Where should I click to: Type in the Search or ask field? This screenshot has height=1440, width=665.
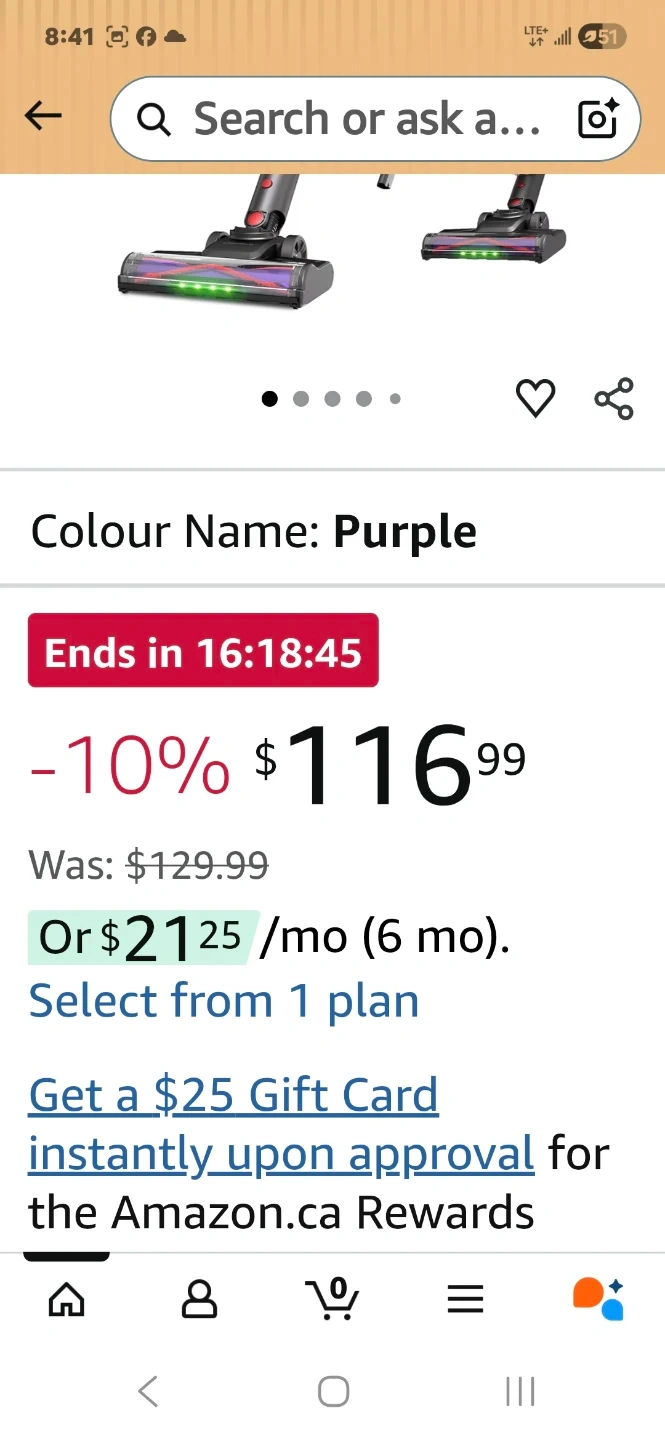click(366, 119)
